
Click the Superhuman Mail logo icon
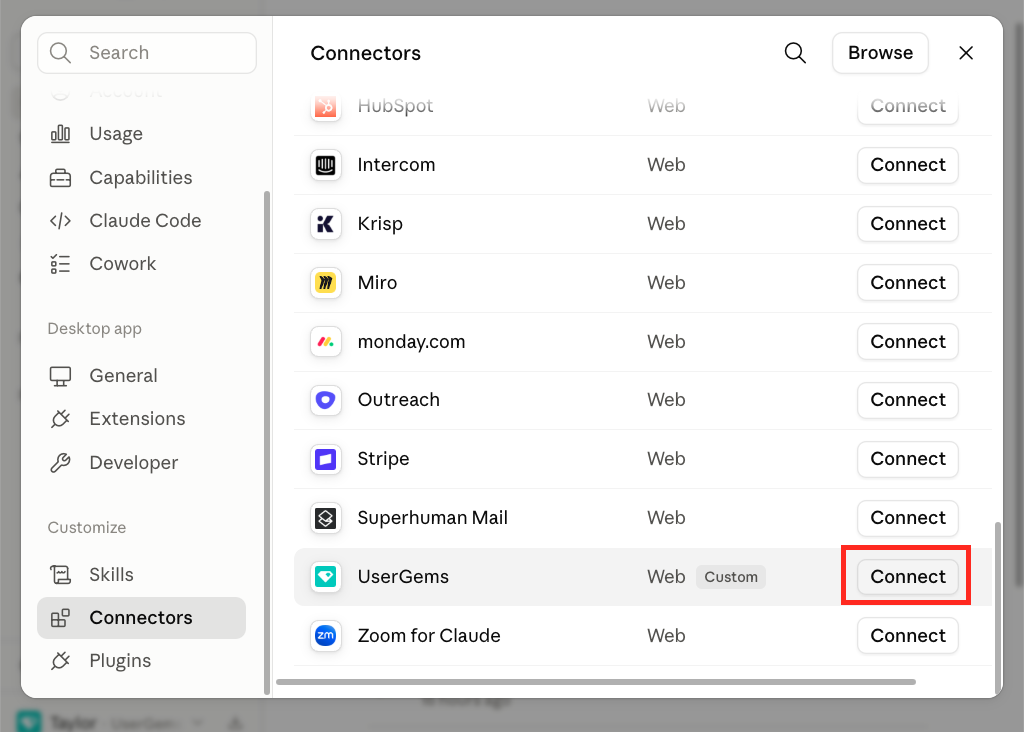(325, 518)
